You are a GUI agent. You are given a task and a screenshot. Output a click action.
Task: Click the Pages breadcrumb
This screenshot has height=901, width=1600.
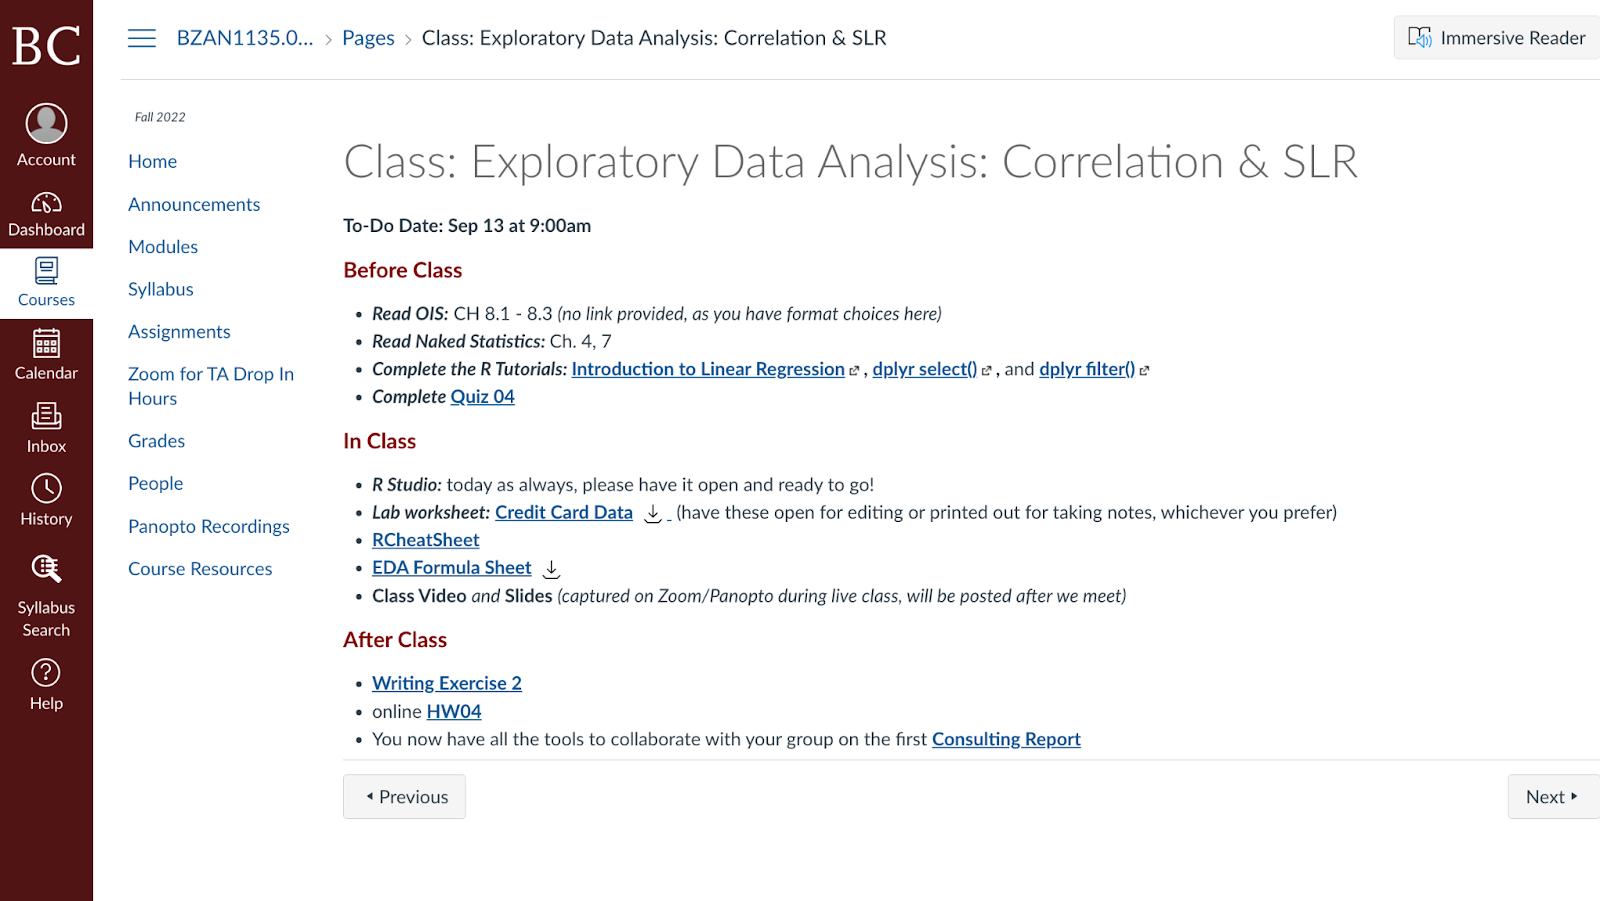368,38
